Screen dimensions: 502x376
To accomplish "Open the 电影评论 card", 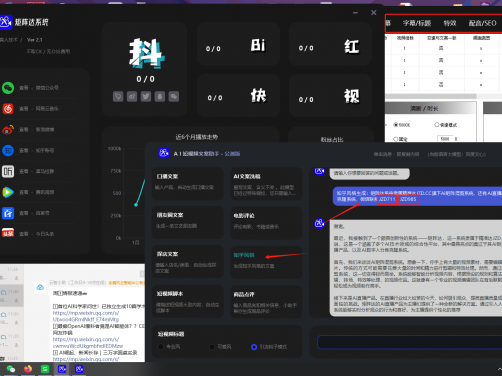I will tap(266, 222).
